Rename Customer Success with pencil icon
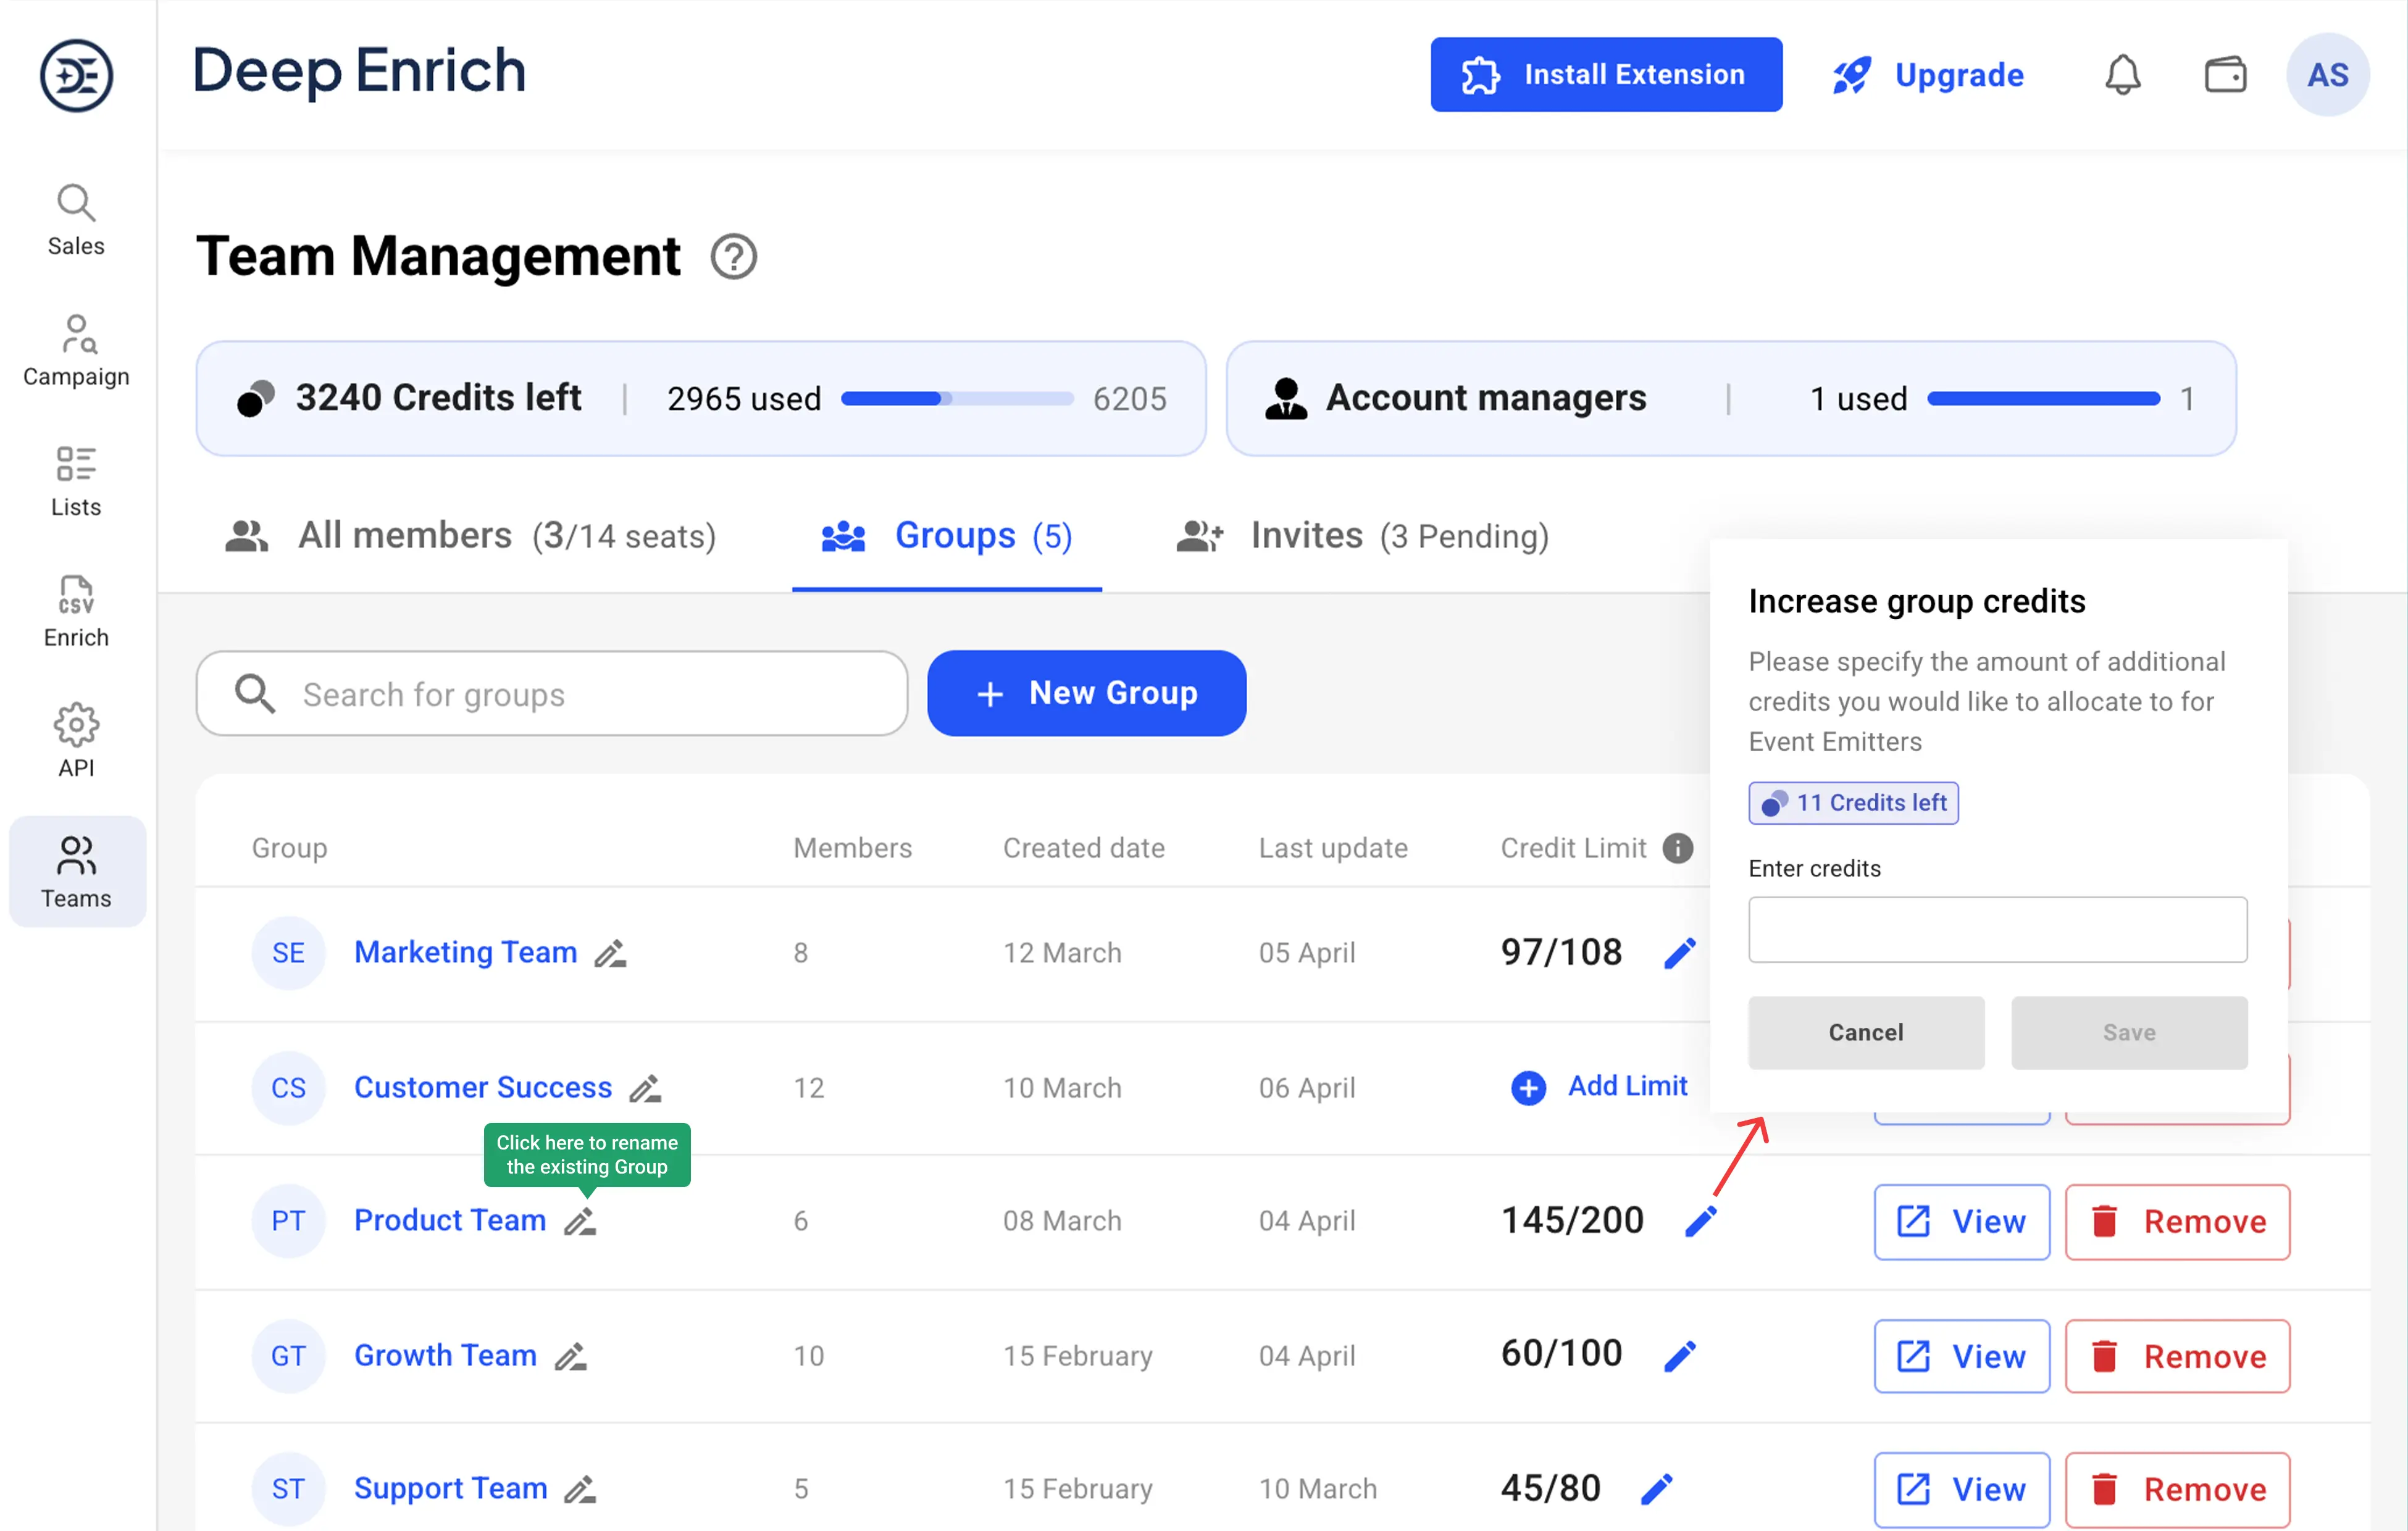 pyautogui.click(x=645, y=1088)
